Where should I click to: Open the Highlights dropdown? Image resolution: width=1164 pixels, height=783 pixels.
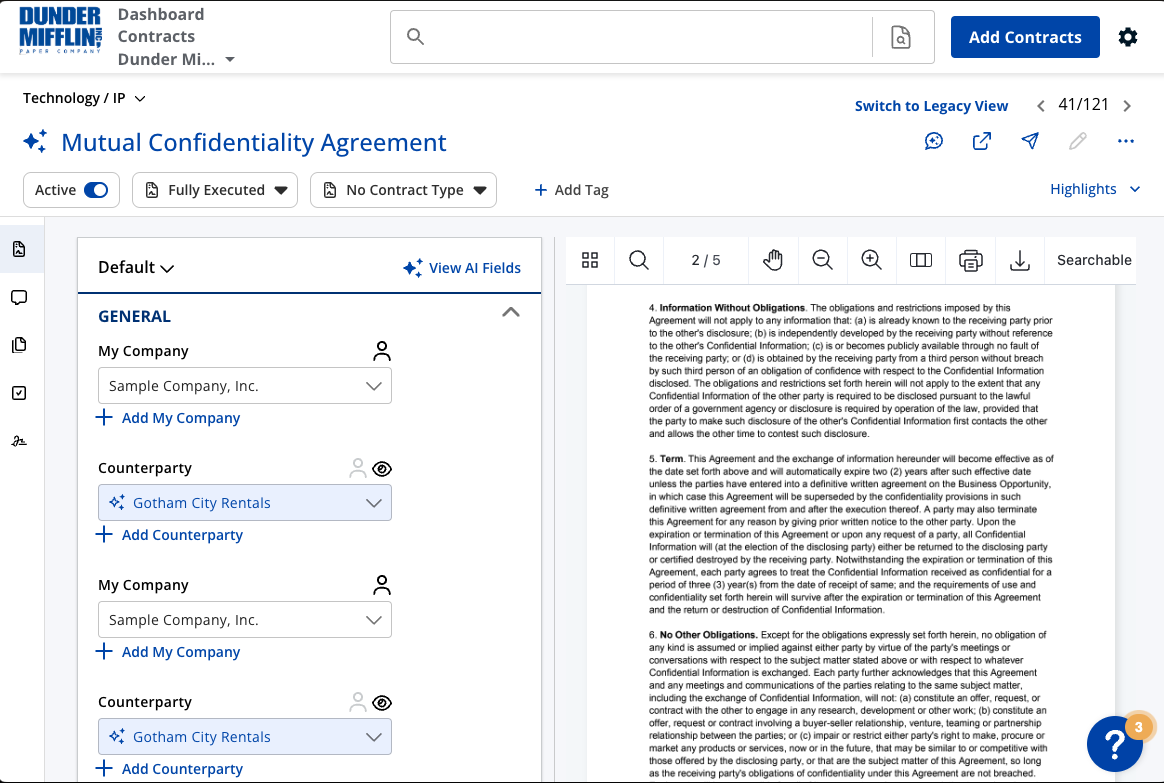pyautogui.click(x=1095, y=188)
